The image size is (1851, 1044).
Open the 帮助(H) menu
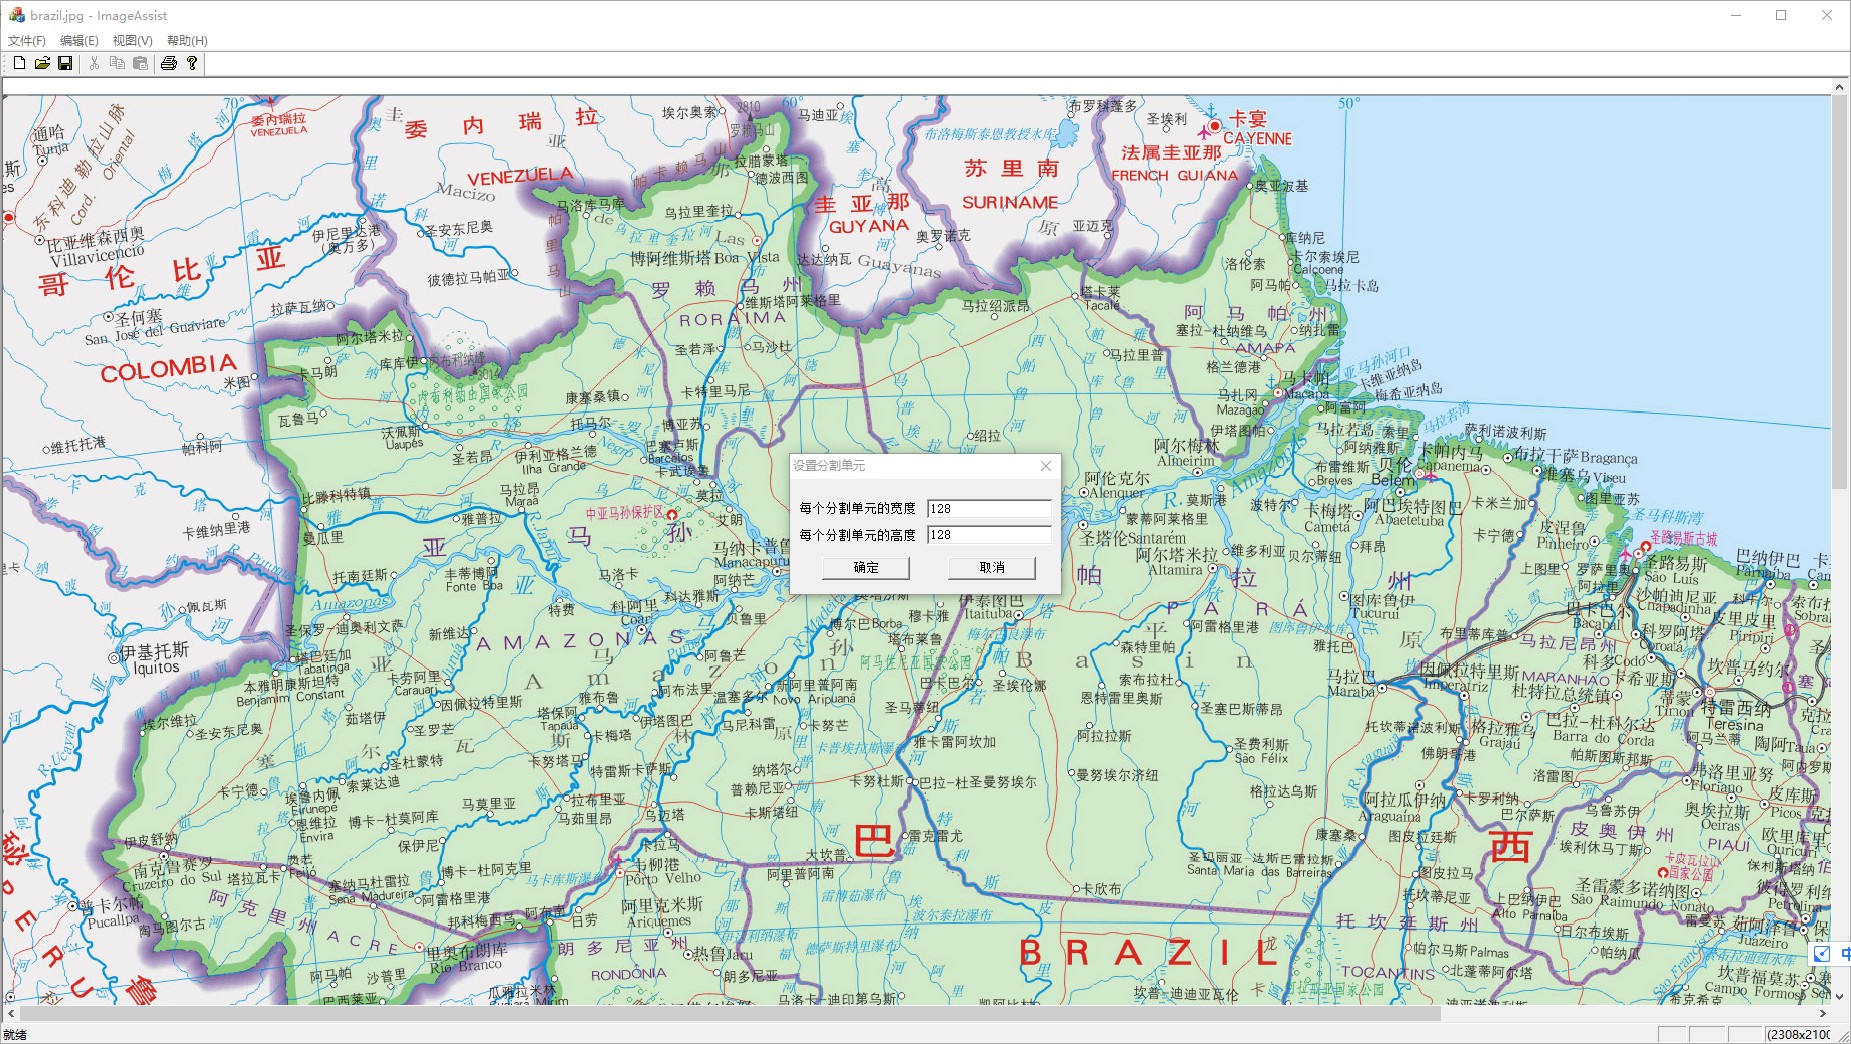pos(187,41)
